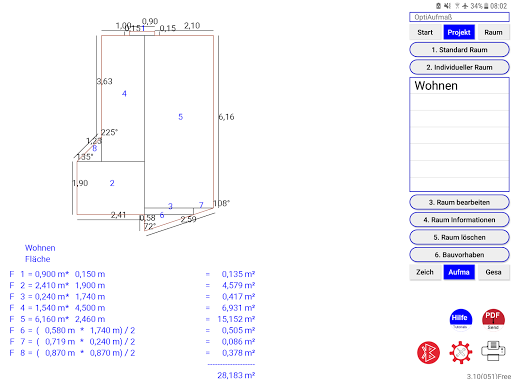The image size is (512, 384).
Task: Click the Wohnen heading above area list
Action: 40,248
